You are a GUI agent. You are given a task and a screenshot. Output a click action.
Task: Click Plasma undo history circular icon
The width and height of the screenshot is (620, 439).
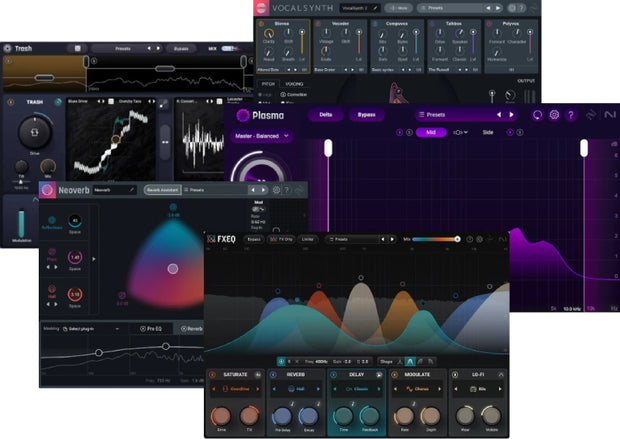(x=537, y=115)
